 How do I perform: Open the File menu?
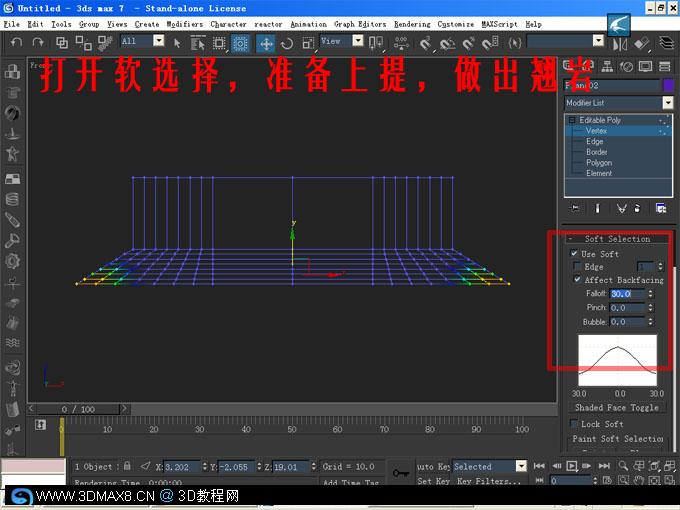[x=11, y=24]
